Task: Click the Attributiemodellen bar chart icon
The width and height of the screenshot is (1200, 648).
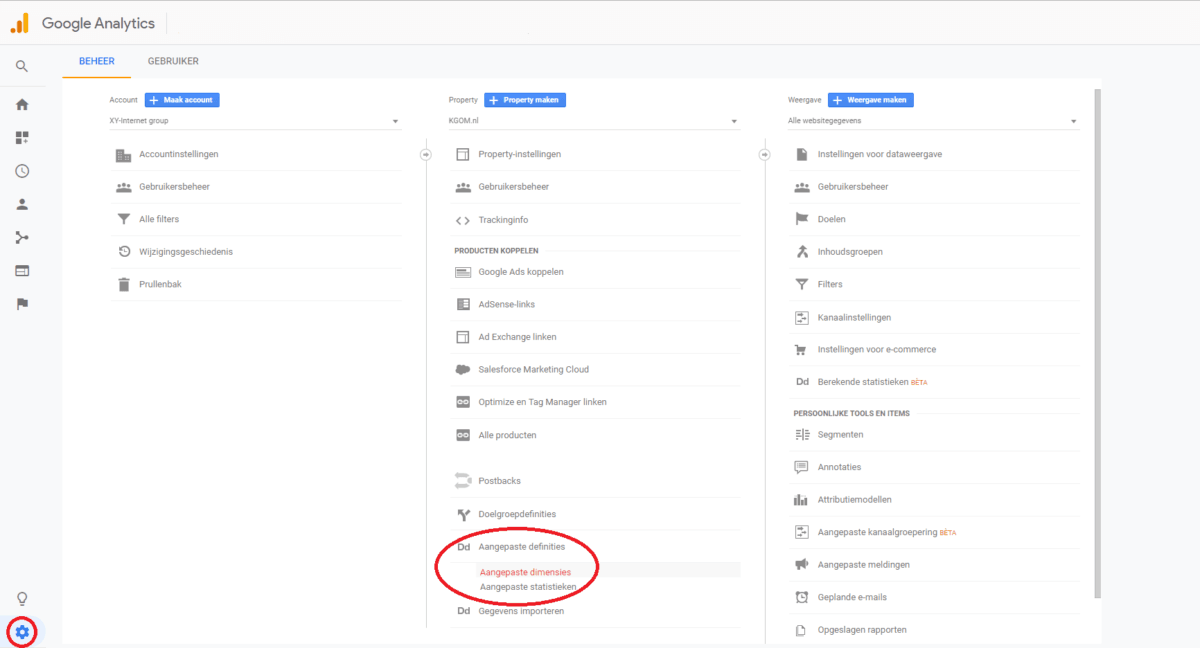Action: pyautogui.click(x=801, y=500)
